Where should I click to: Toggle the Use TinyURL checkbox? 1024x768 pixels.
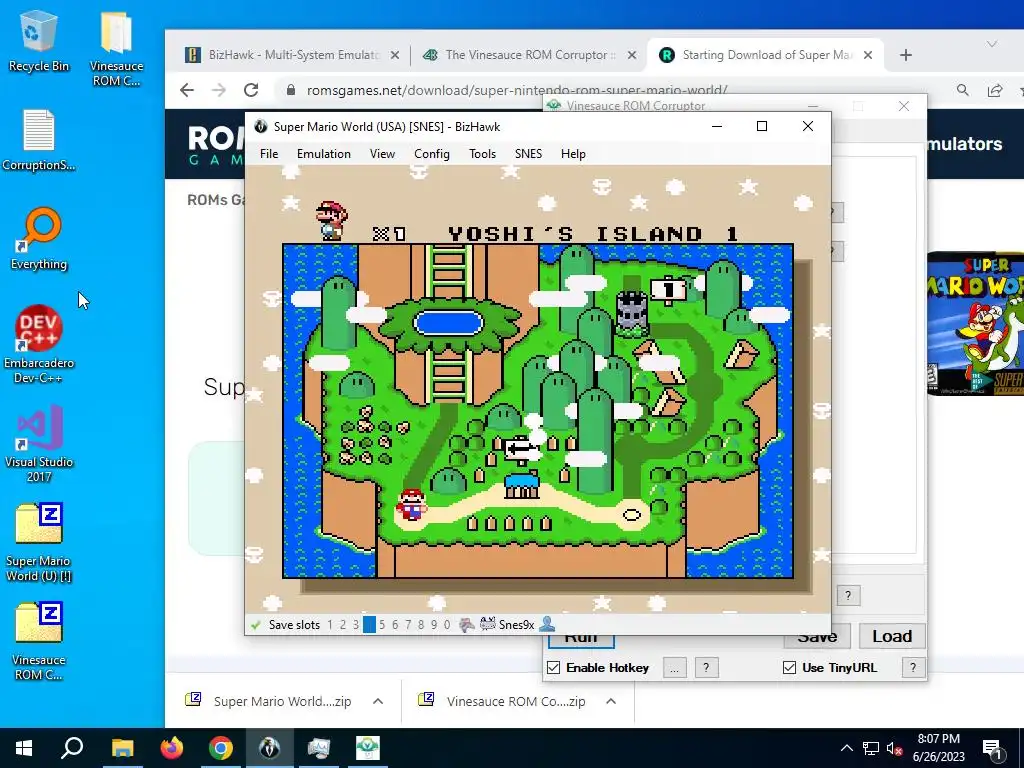coord(790,667)
